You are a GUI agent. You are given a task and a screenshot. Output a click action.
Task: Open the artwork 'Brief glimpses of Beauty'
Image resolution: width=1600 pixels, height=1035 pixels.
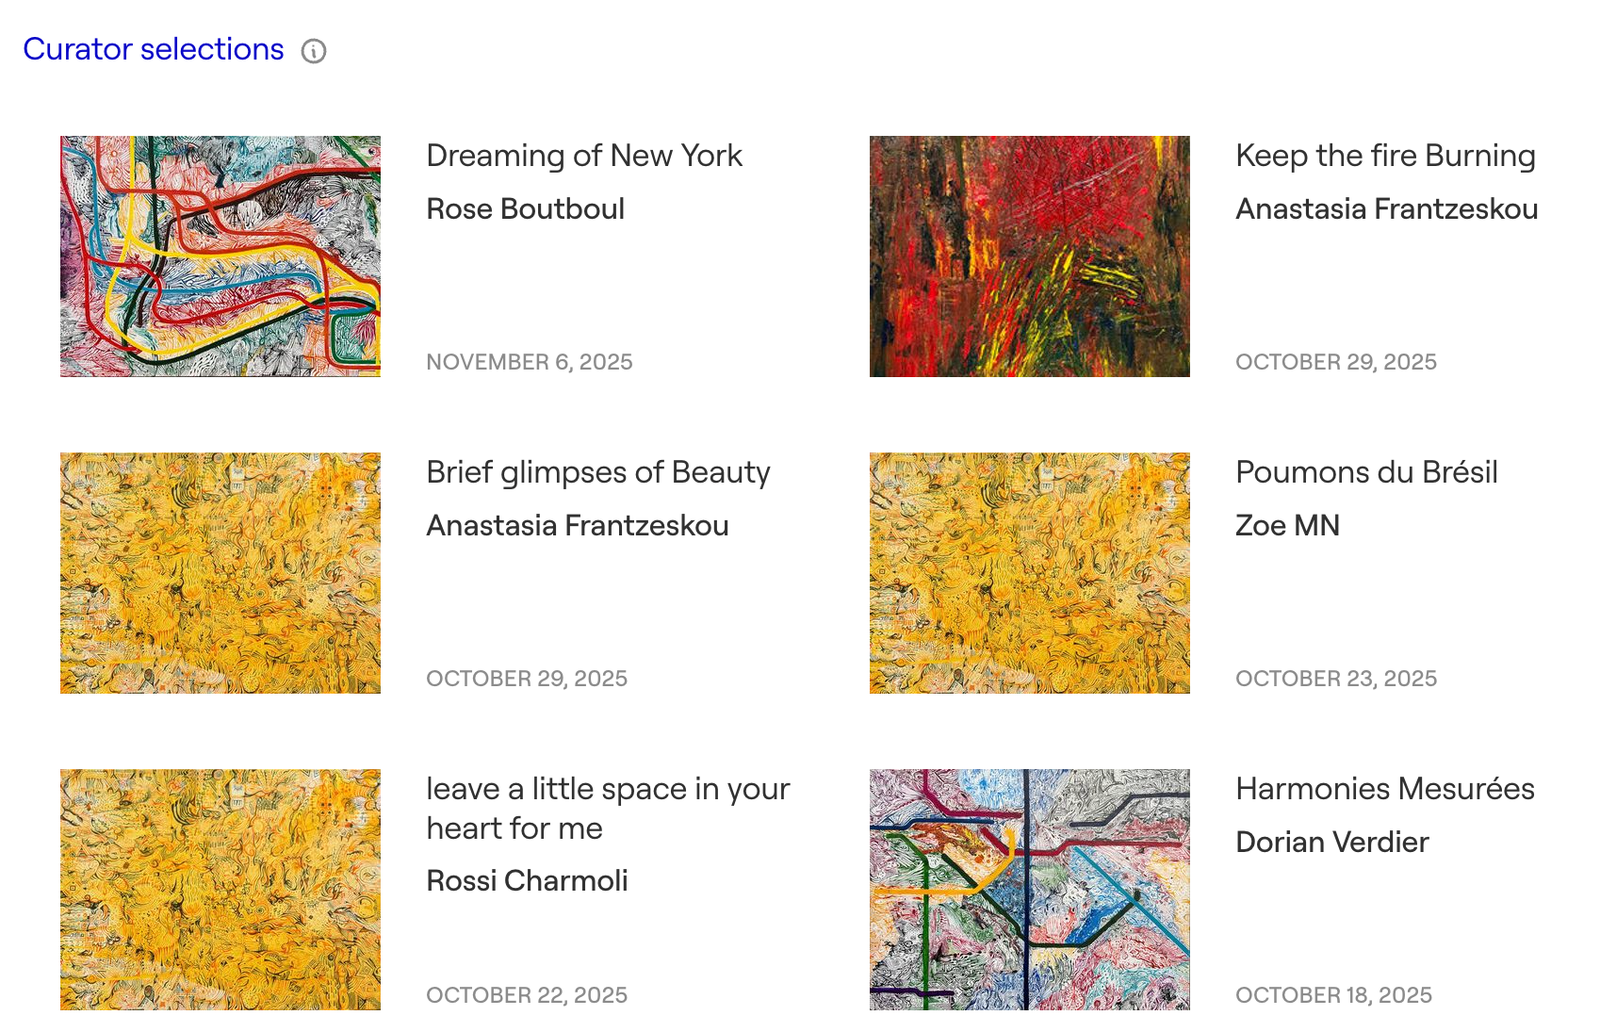[x=597, y=473]
